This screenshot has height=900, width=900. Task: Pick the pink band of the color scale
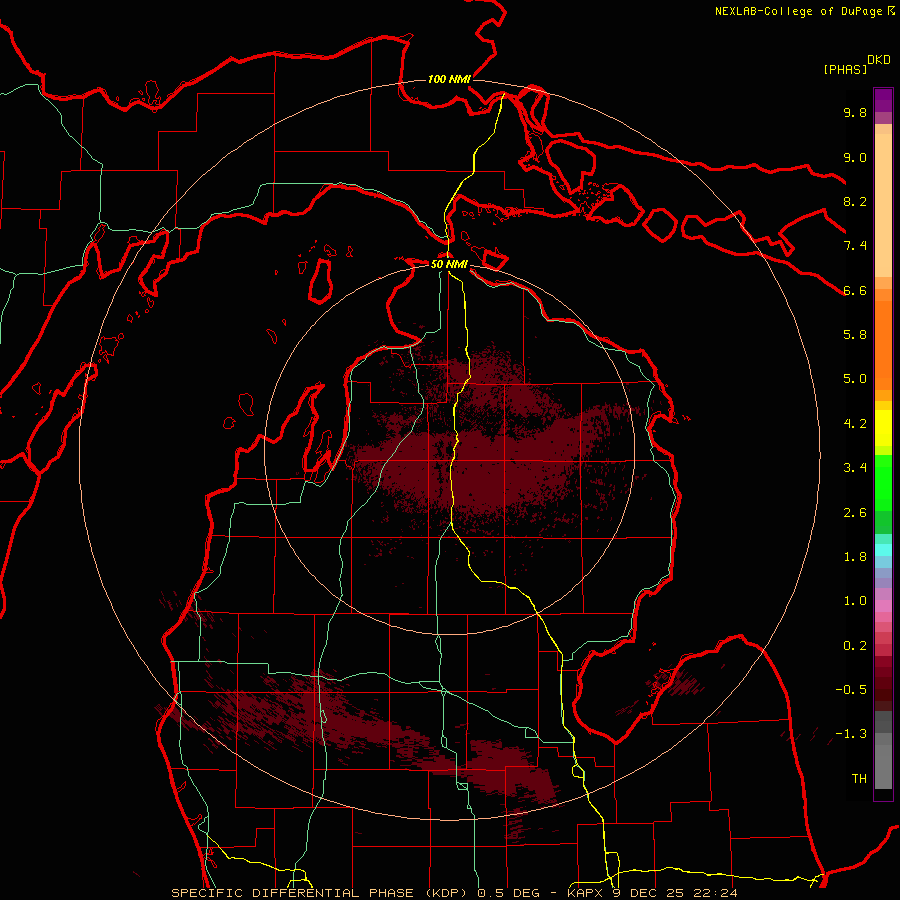pos(883,606)
